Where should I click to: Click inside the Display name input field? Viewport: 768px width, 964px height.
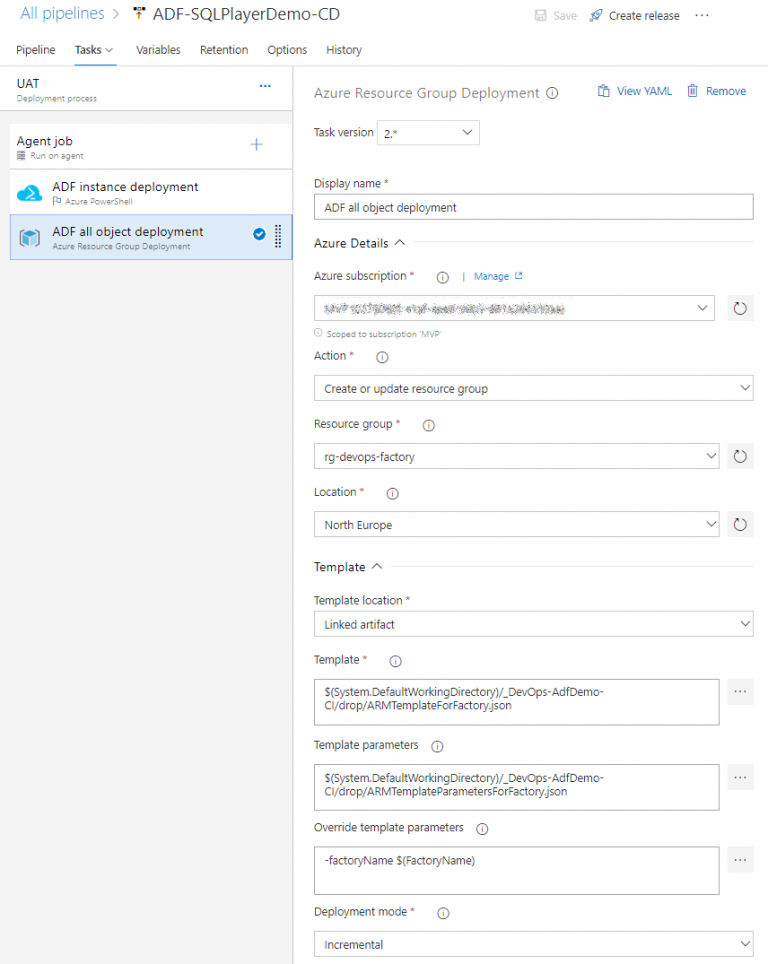tap(533, 207)
